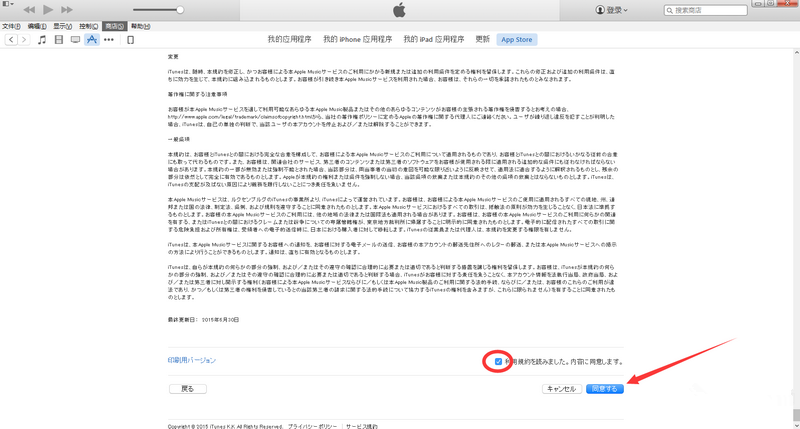Open the 编辑 menu

tap(37, 27)
